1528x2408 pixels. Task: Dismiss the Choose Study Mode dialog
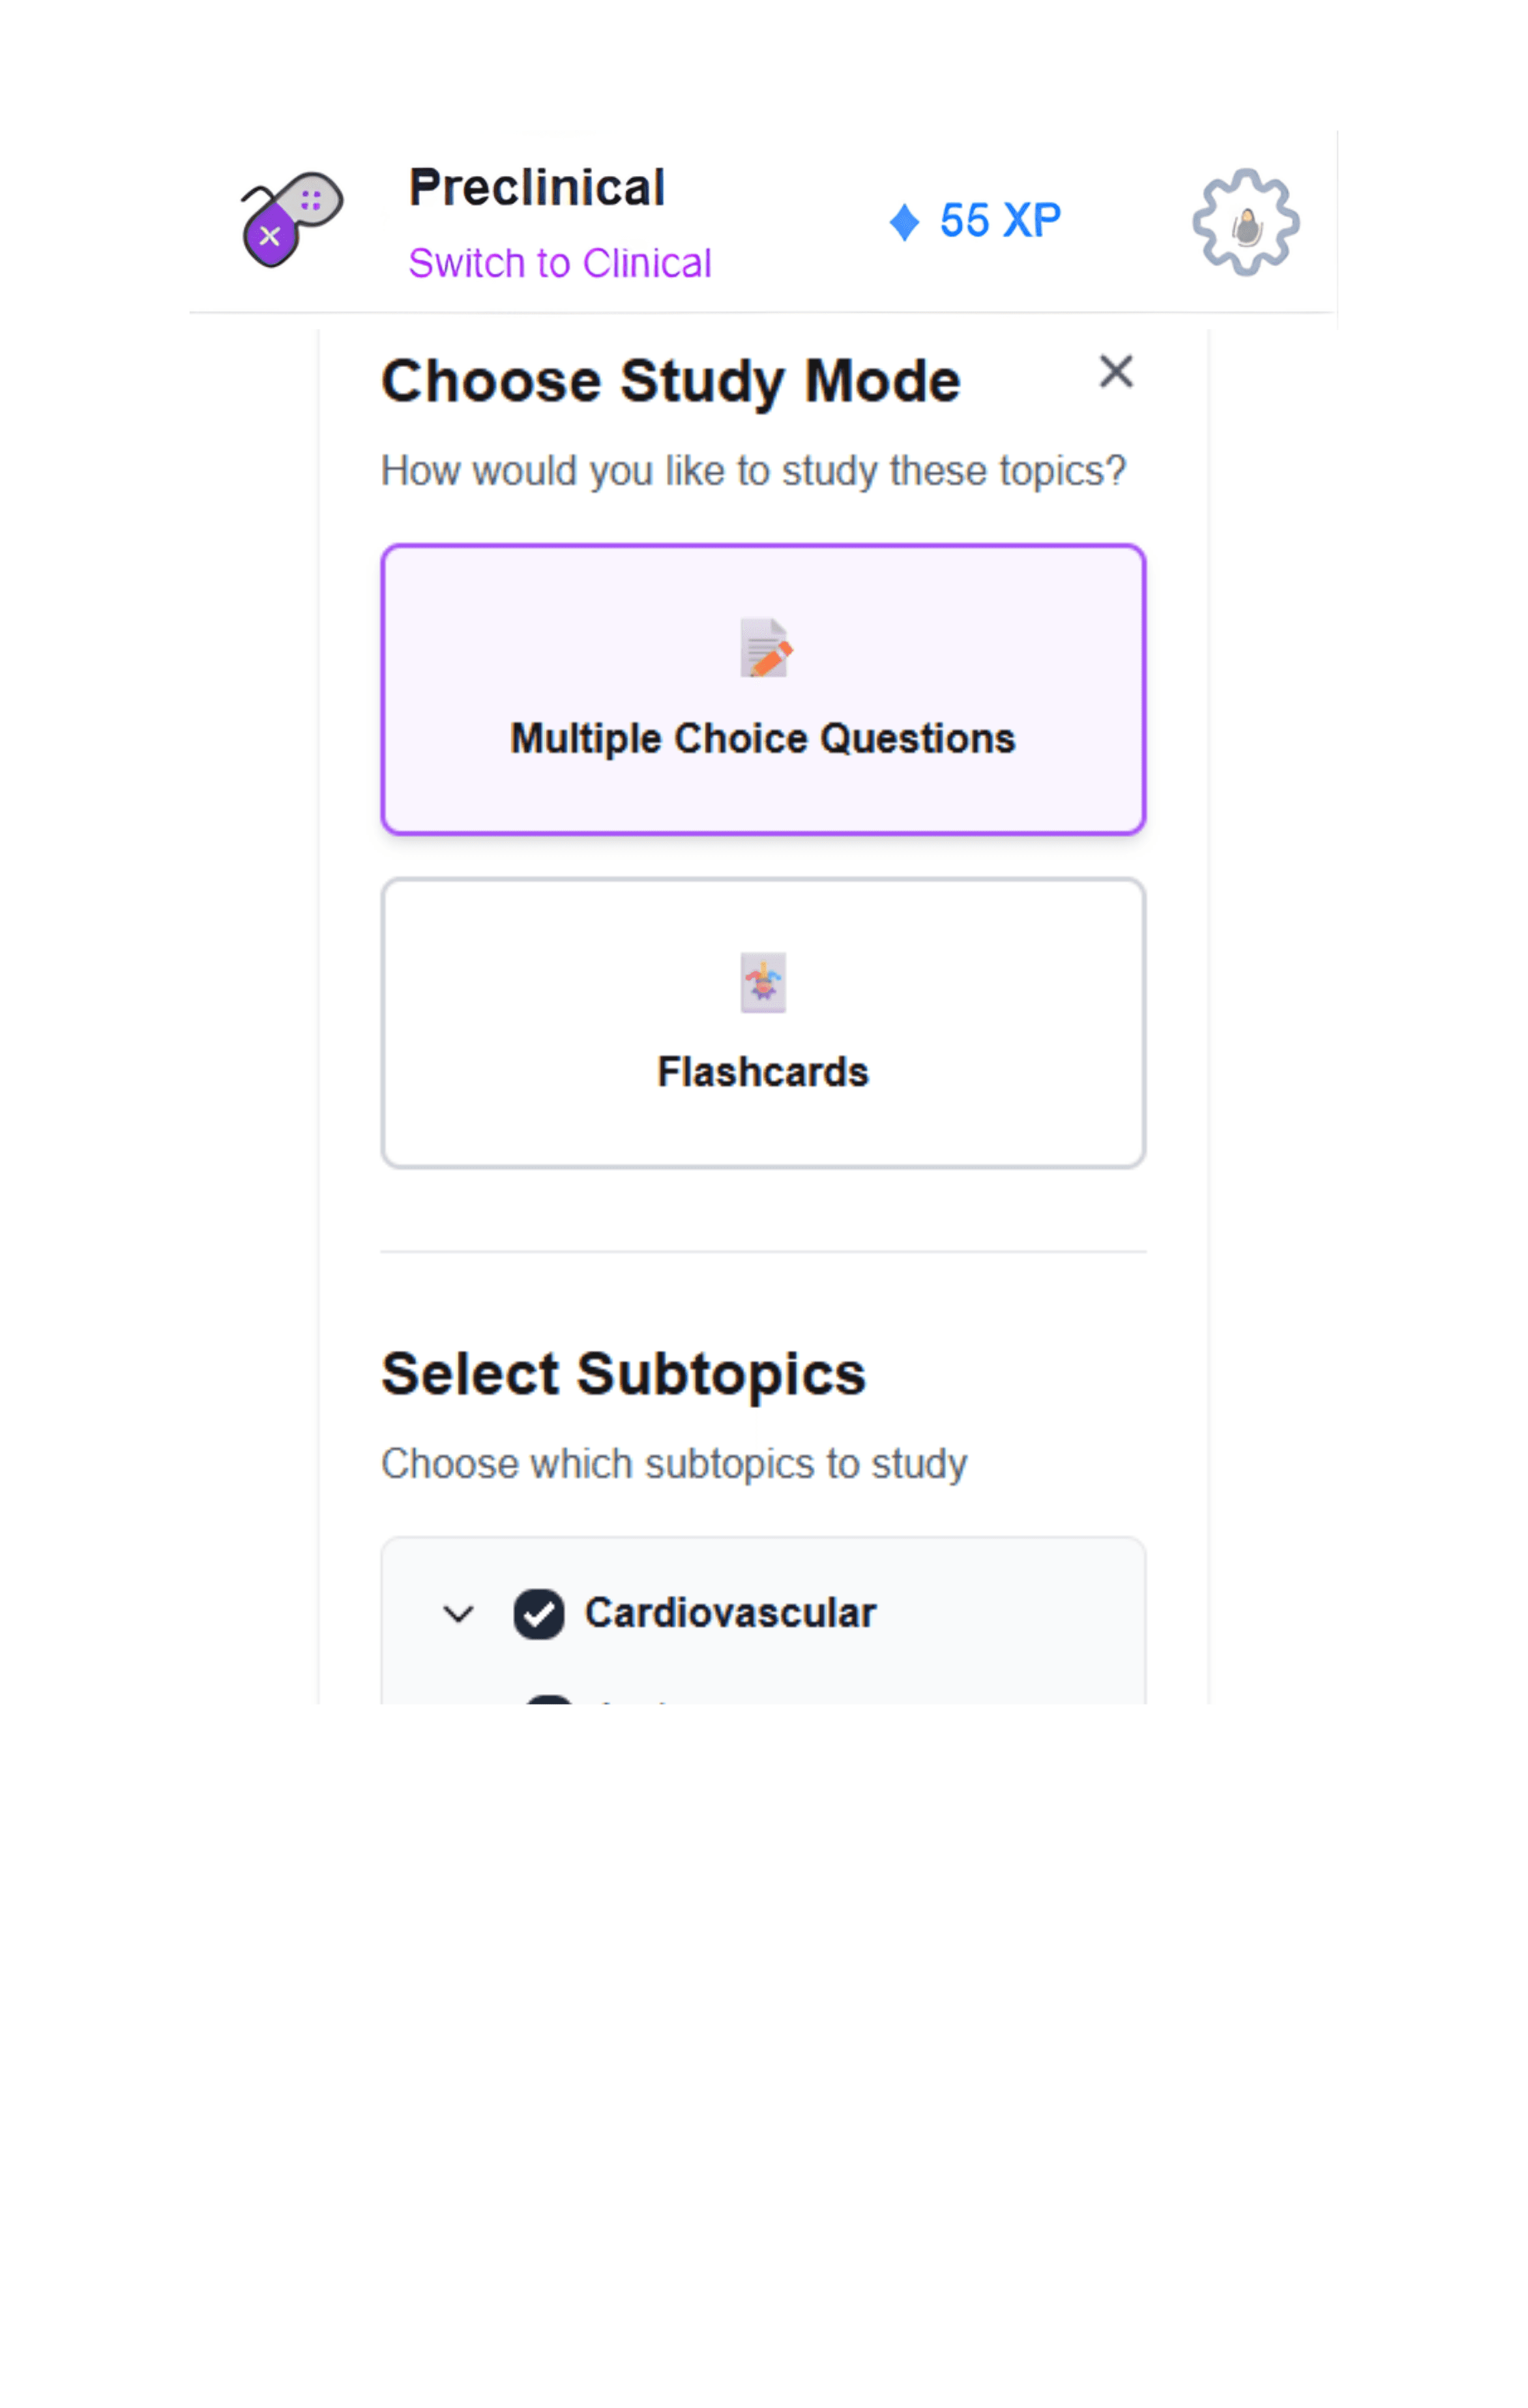tap(1116, 372)
